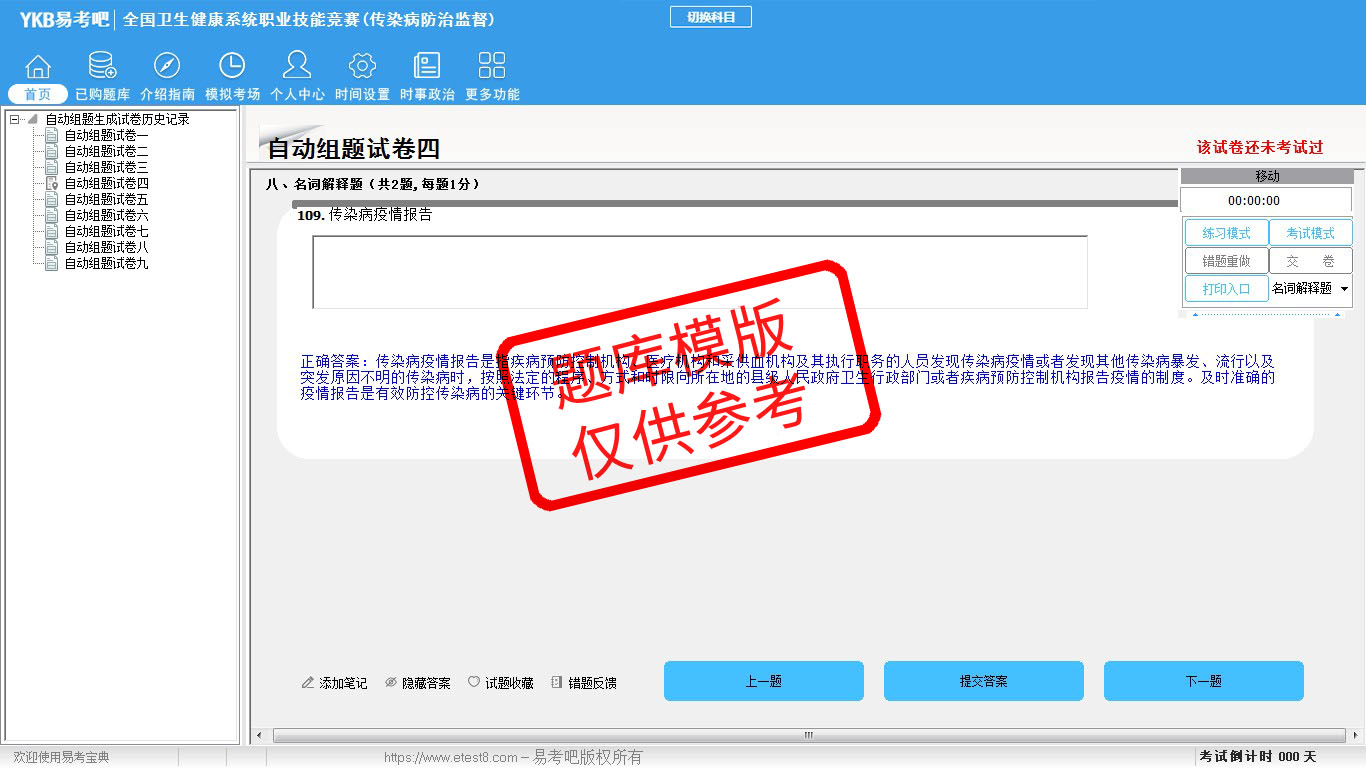Open the 首页 home icon
Image resolution: width=1366 pixels, height=768 pixels.
pyautogui.click(x=38, y=67)
